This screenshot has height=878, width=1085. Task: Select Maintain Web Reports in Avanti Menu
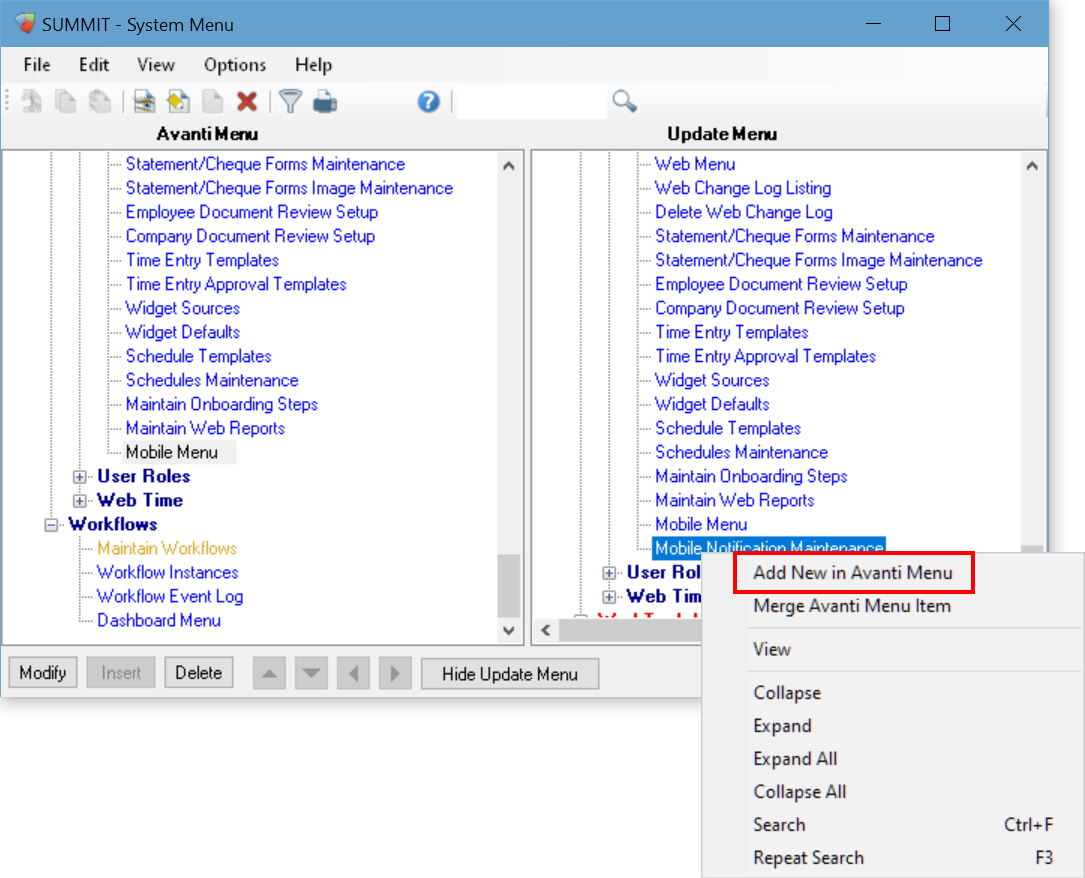(205, 428)
